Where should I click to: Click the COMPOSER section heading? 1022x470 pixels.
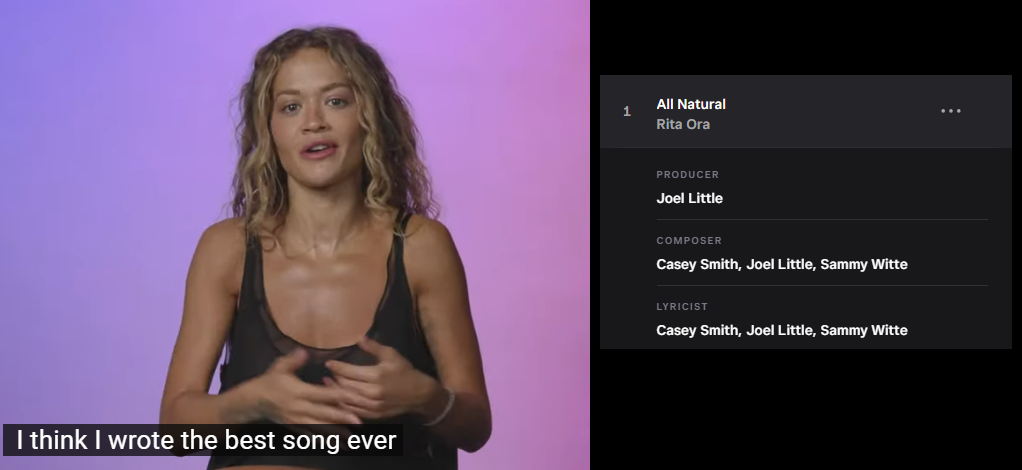pos(689,241)
